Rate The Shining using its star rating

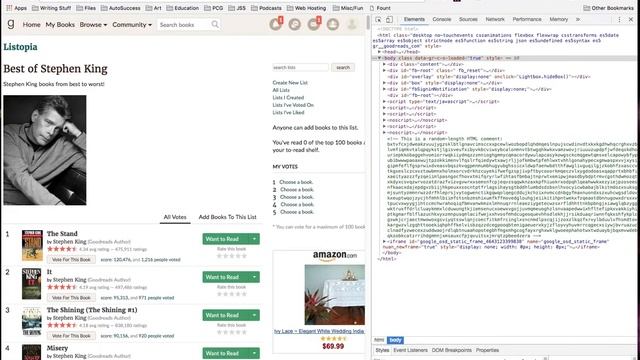231,332
